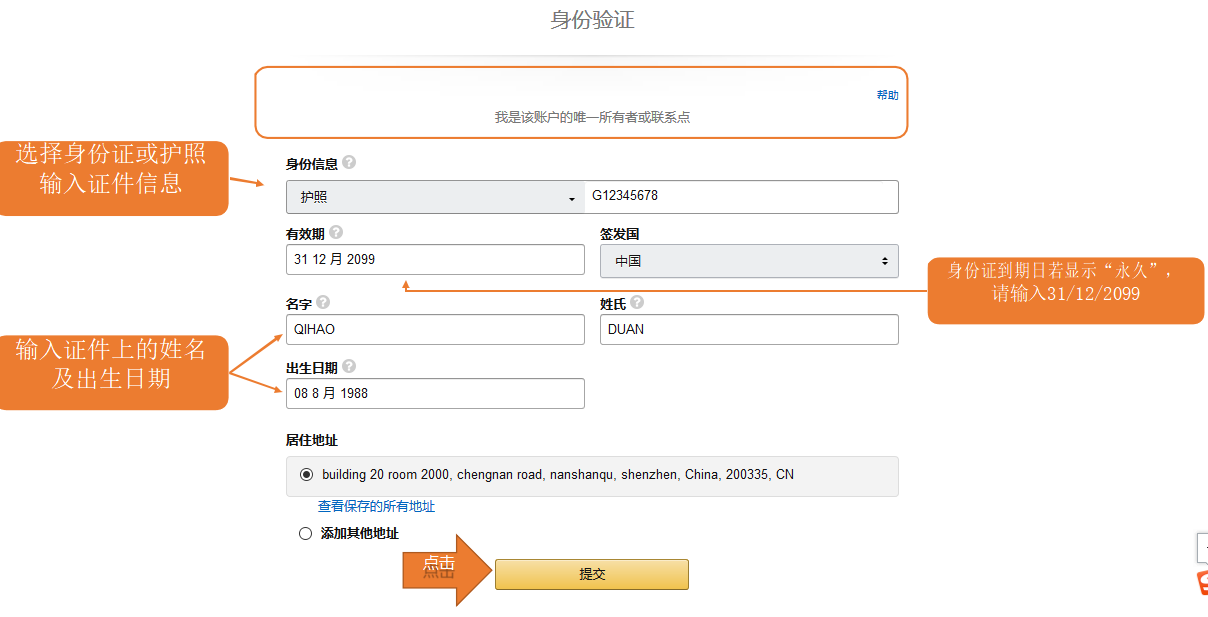Click the 有效期 expiry date field
This screenshot has width=1208, height=617.
[435, 260]
